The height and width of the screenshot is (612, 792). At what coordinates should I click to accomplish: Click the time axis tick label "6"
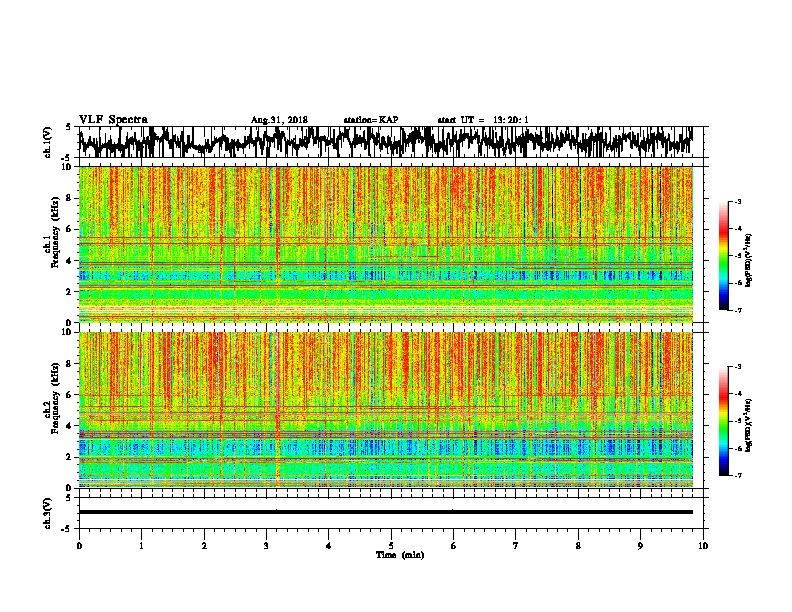tap(454, 546)
